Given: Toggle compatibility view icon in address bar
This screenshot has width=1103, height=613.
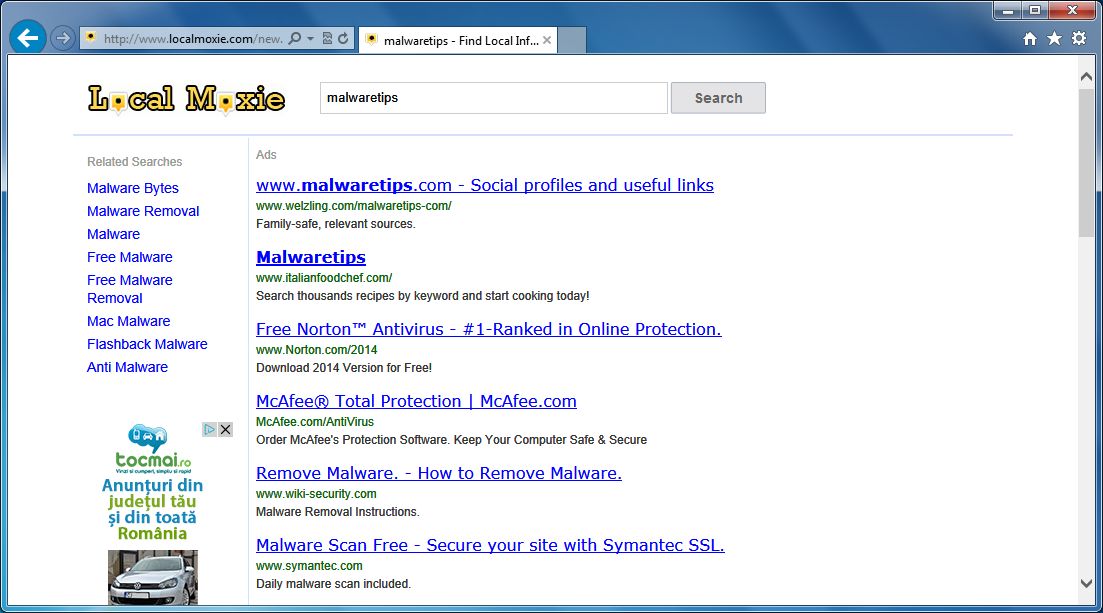Looking at the screenshot, I should tap(327, 38).
